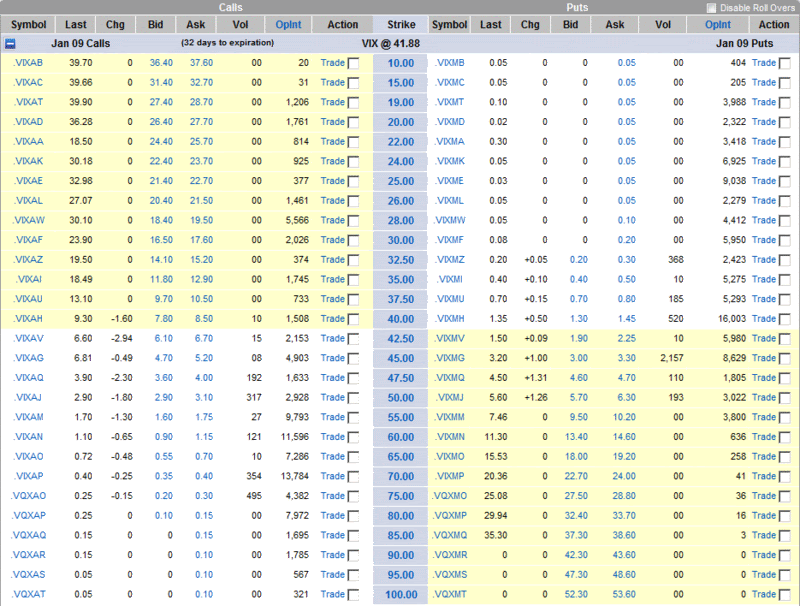The width and height of the screenshot is (800, 606).
Task: Click bid 0.90 for .VIXAN call
Action: tap(164, 437)
